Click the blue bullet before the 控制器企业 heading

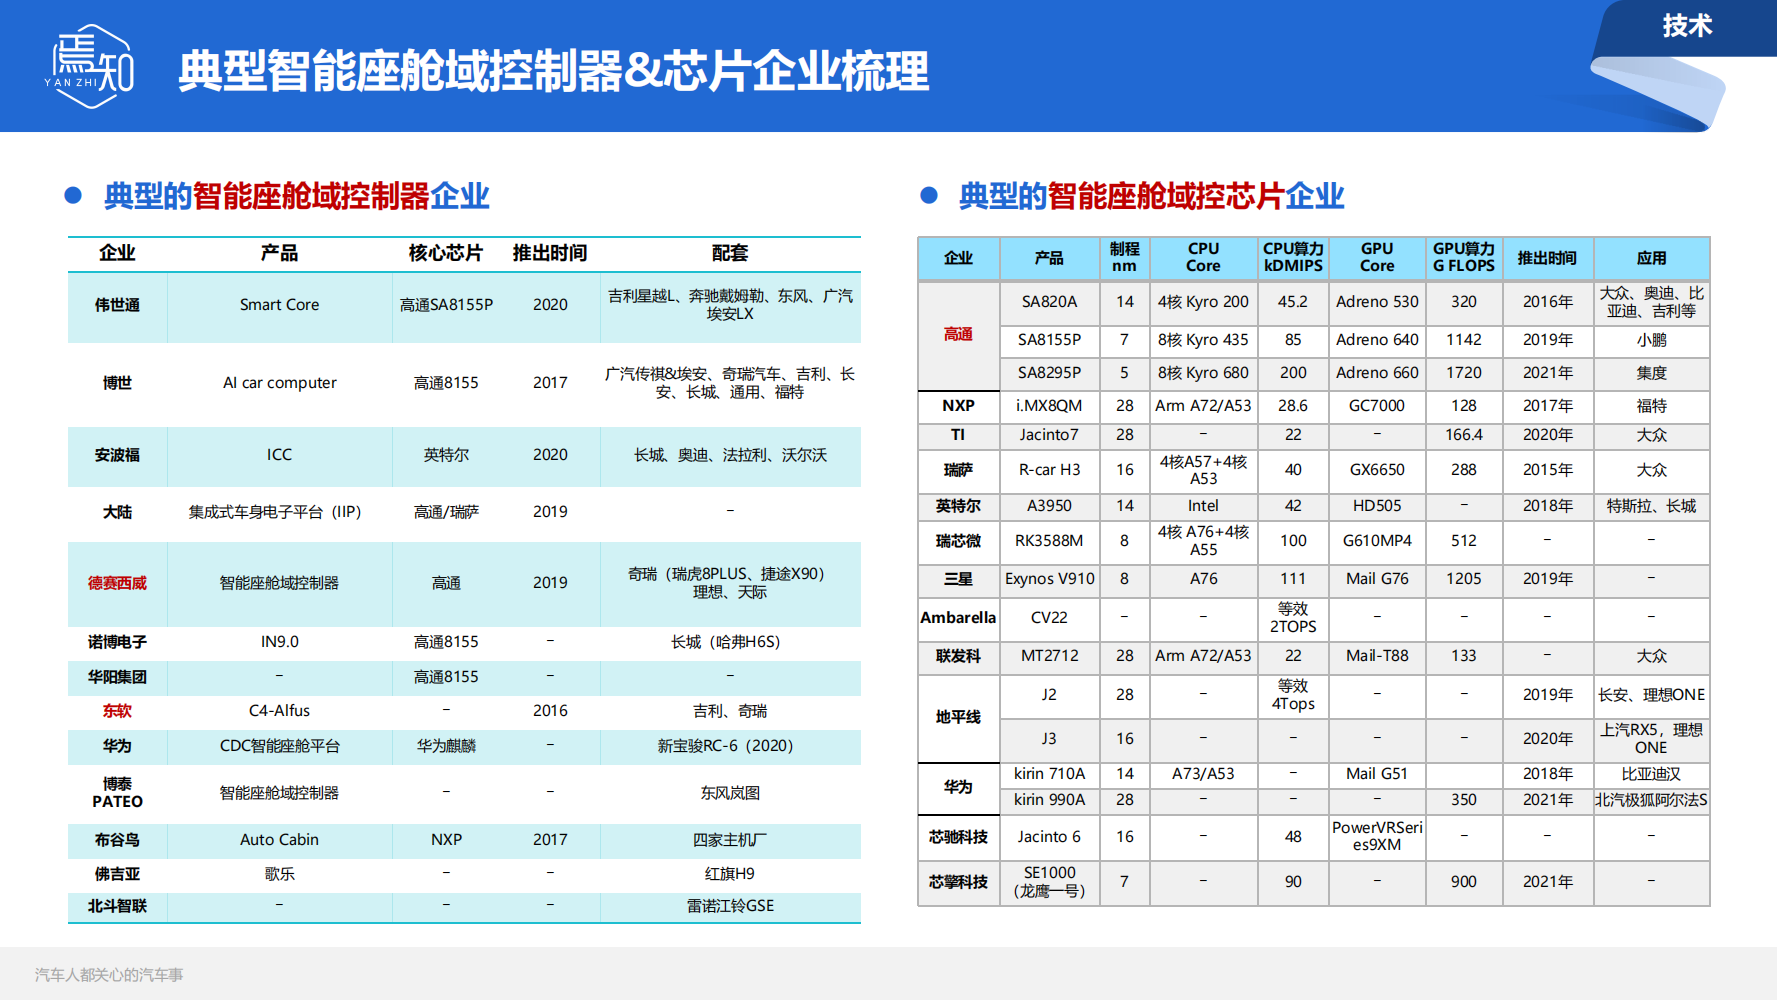[x=73, y=195]
